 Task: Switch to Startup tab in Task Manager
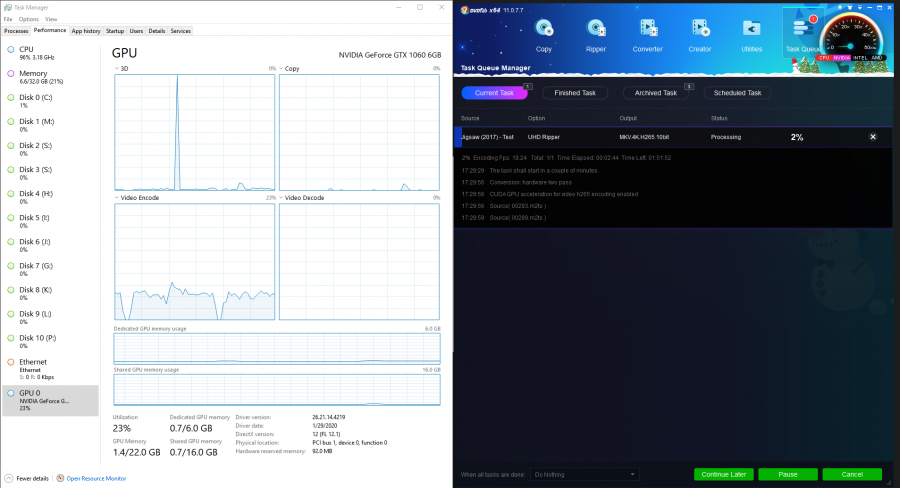(x=115, y=31)
